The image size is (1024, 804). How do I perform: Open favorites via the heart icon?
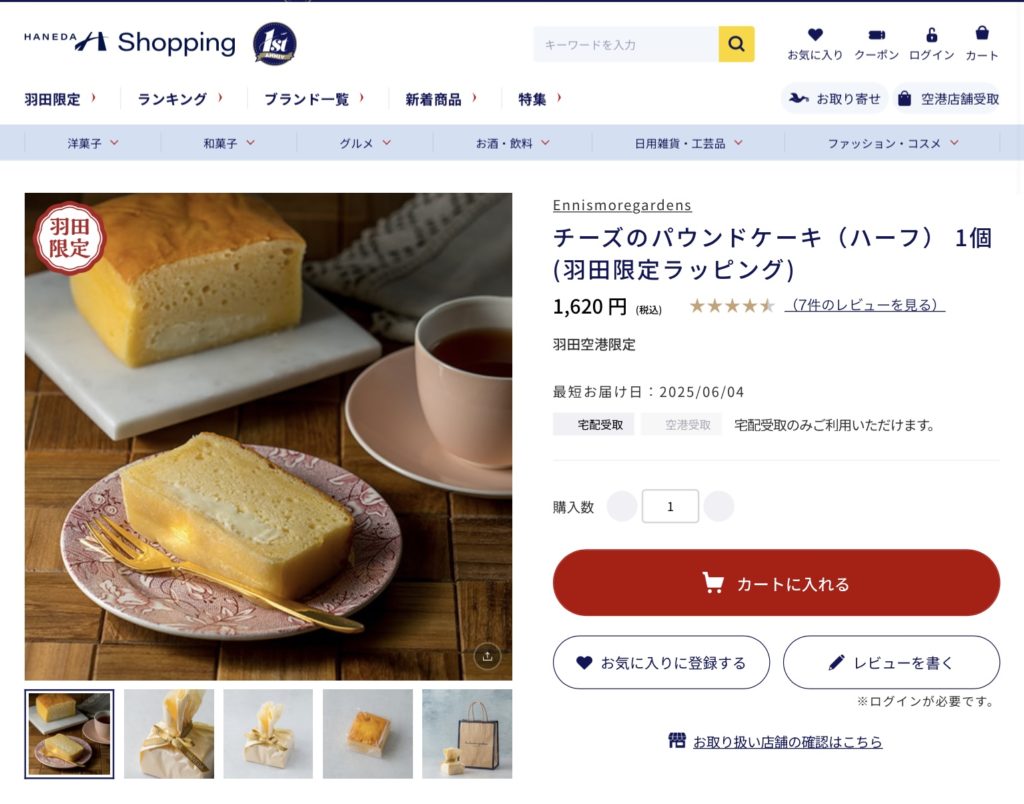[815, 35]
